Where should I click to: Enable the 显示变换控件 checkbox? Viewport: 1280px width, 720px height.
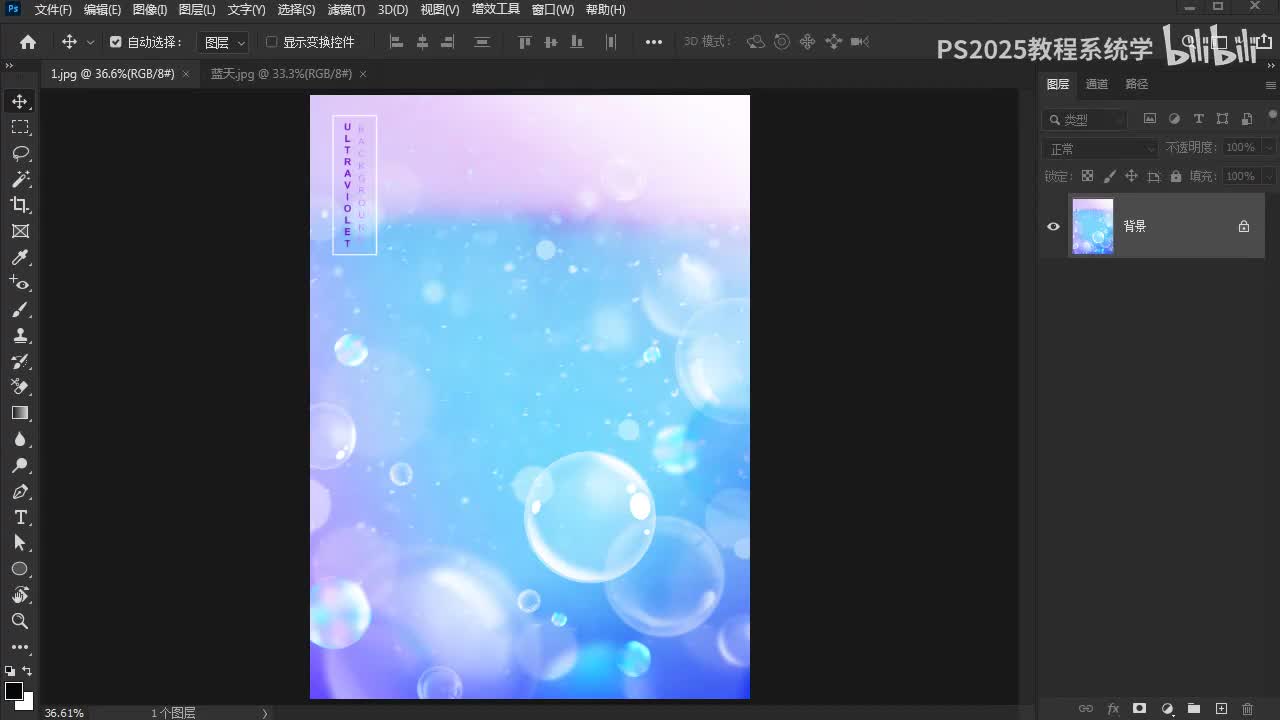271,42
